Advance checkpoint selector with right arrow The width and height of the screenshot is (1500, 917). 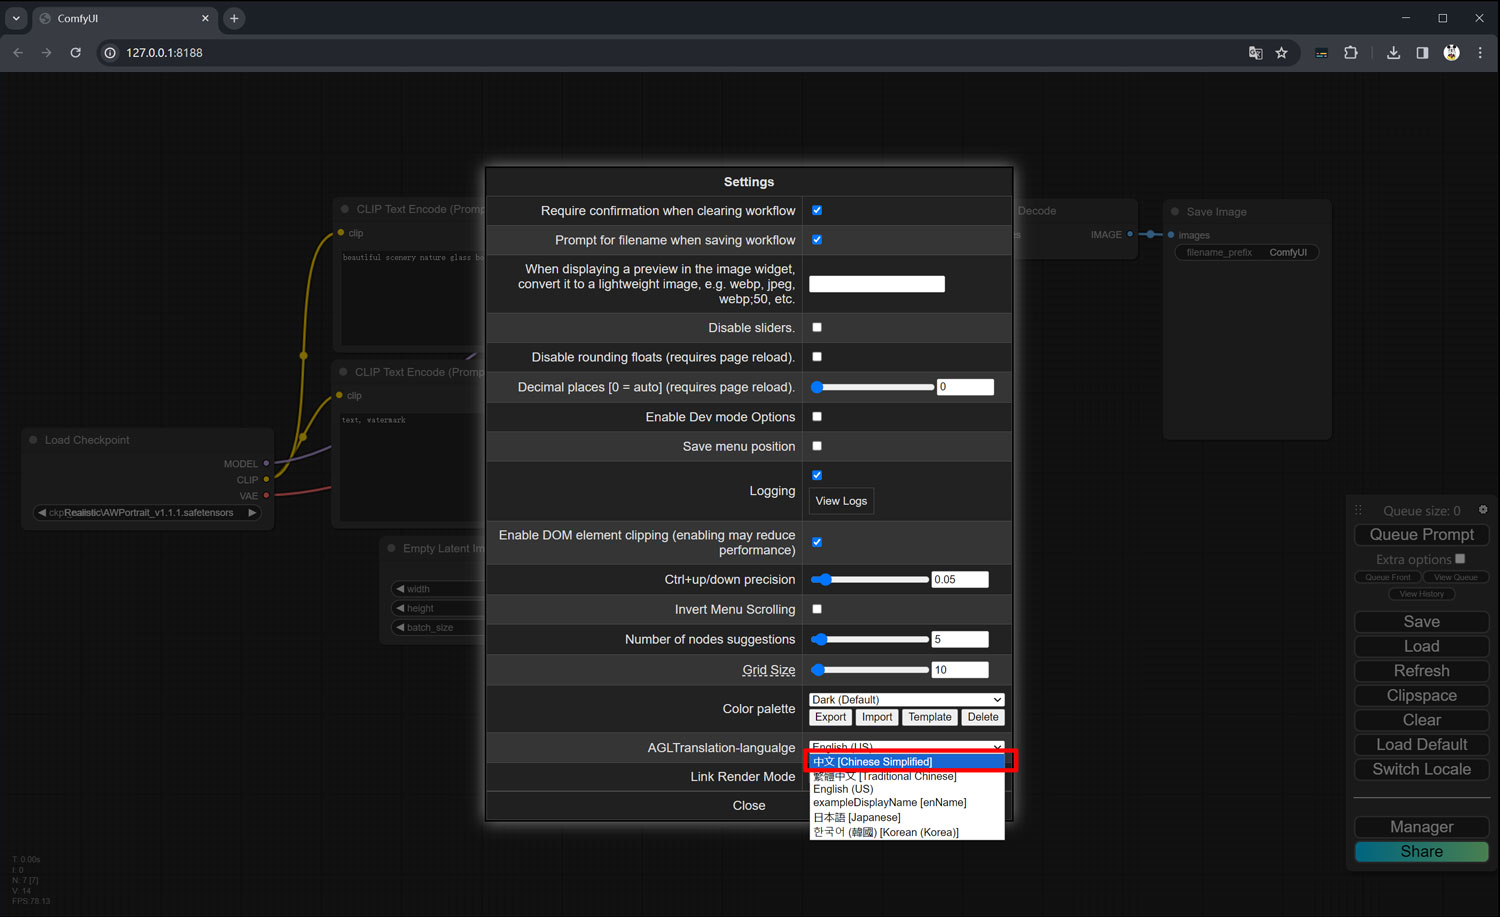pyautogui.click(x=252, y=512)
